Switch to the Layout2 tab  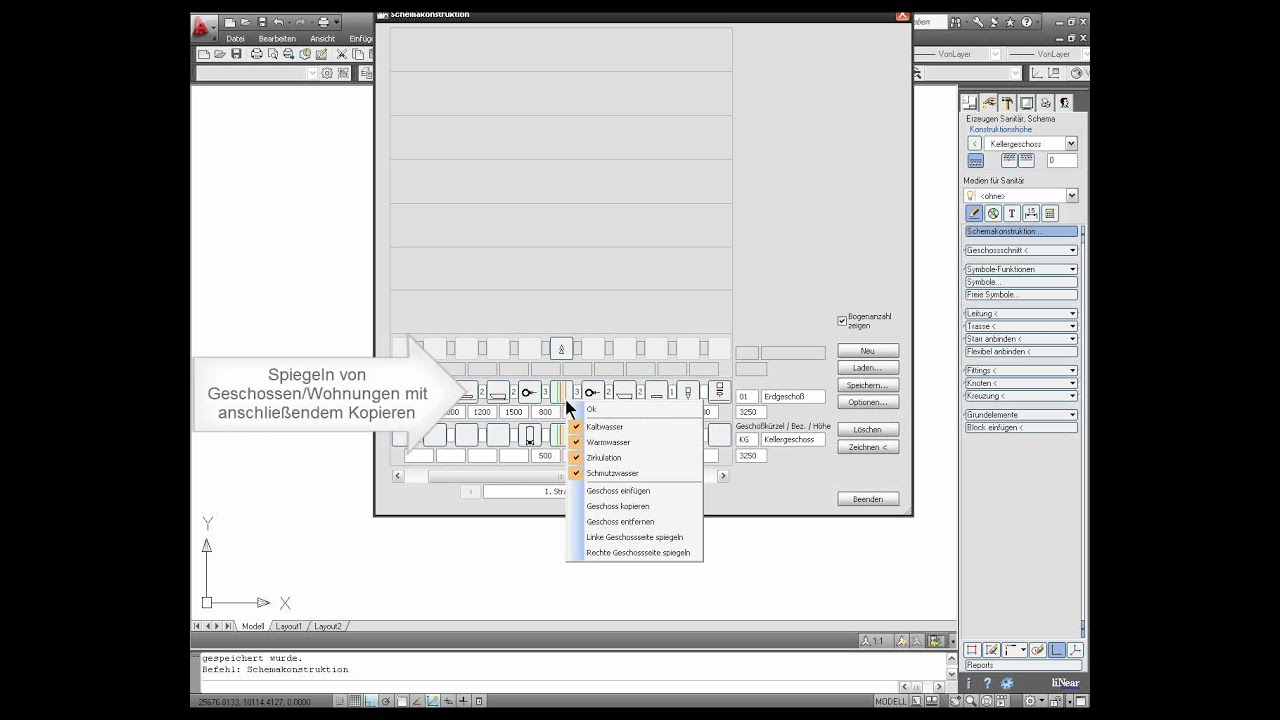328,626
